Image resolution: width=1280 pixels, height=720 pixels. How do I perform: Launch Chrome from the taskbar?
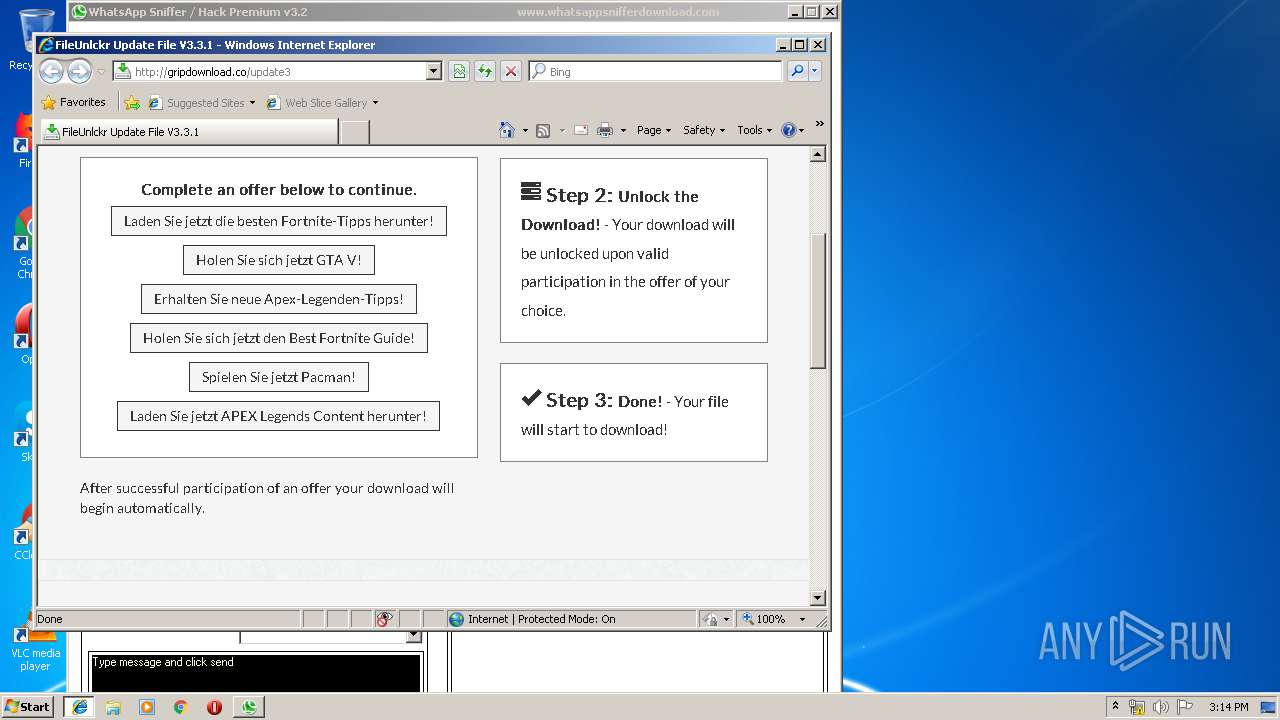(x=180, y=707)
